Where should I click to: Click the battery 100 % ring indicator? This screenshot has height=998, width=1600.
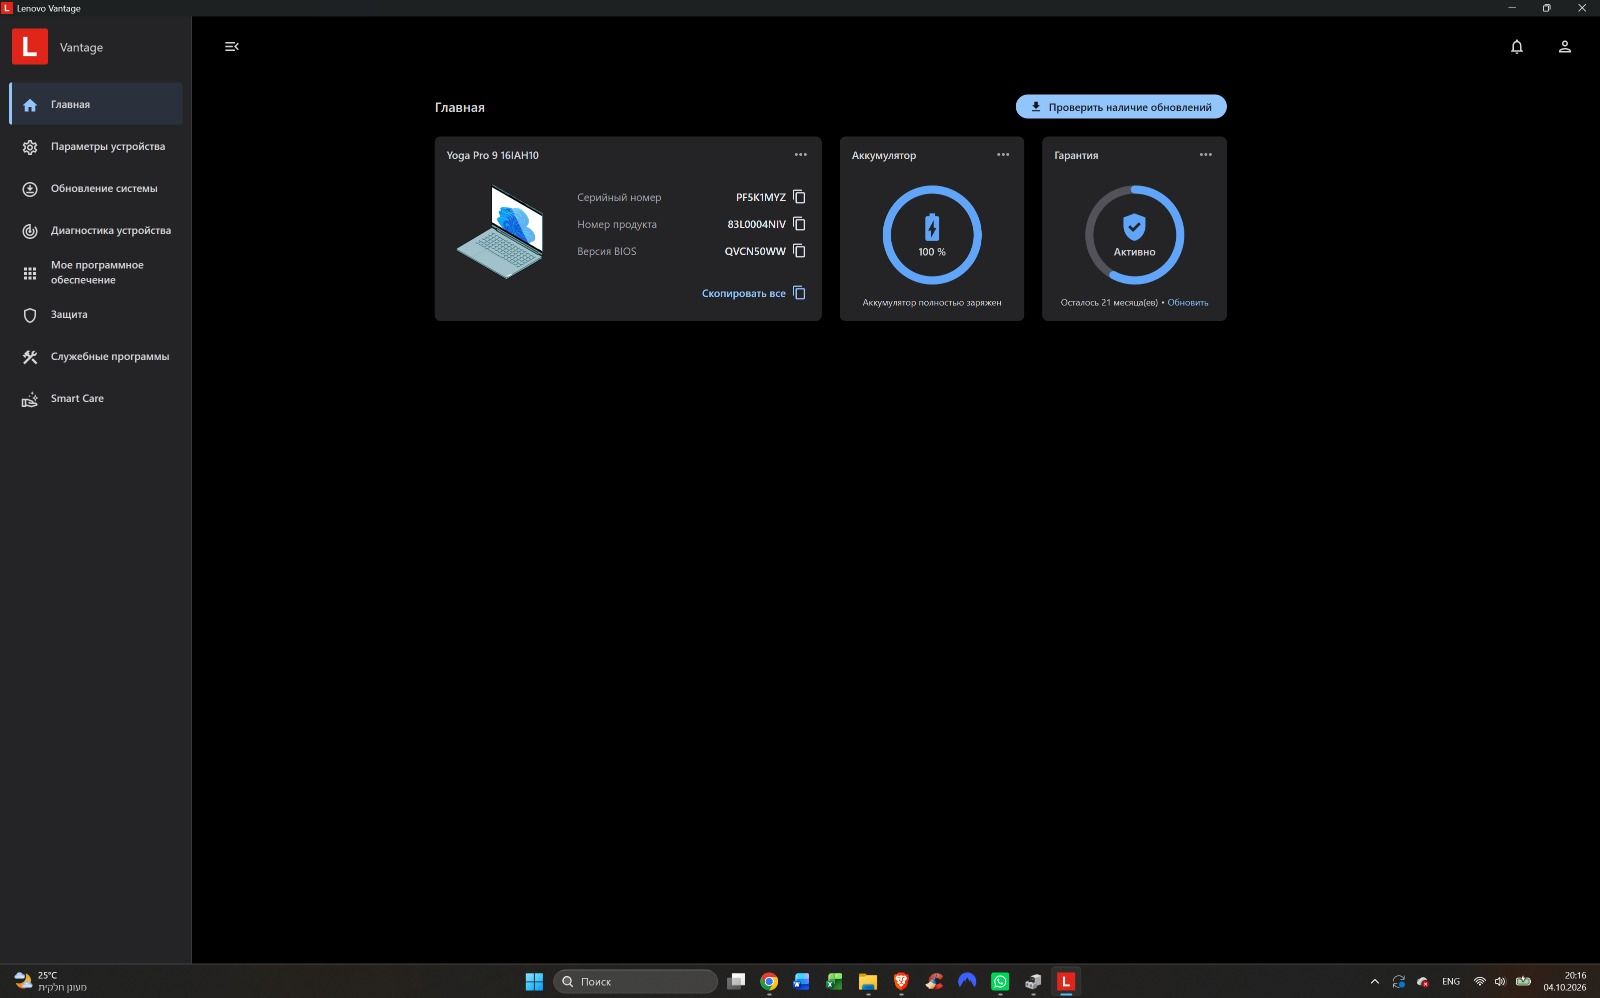coord(932,235)
